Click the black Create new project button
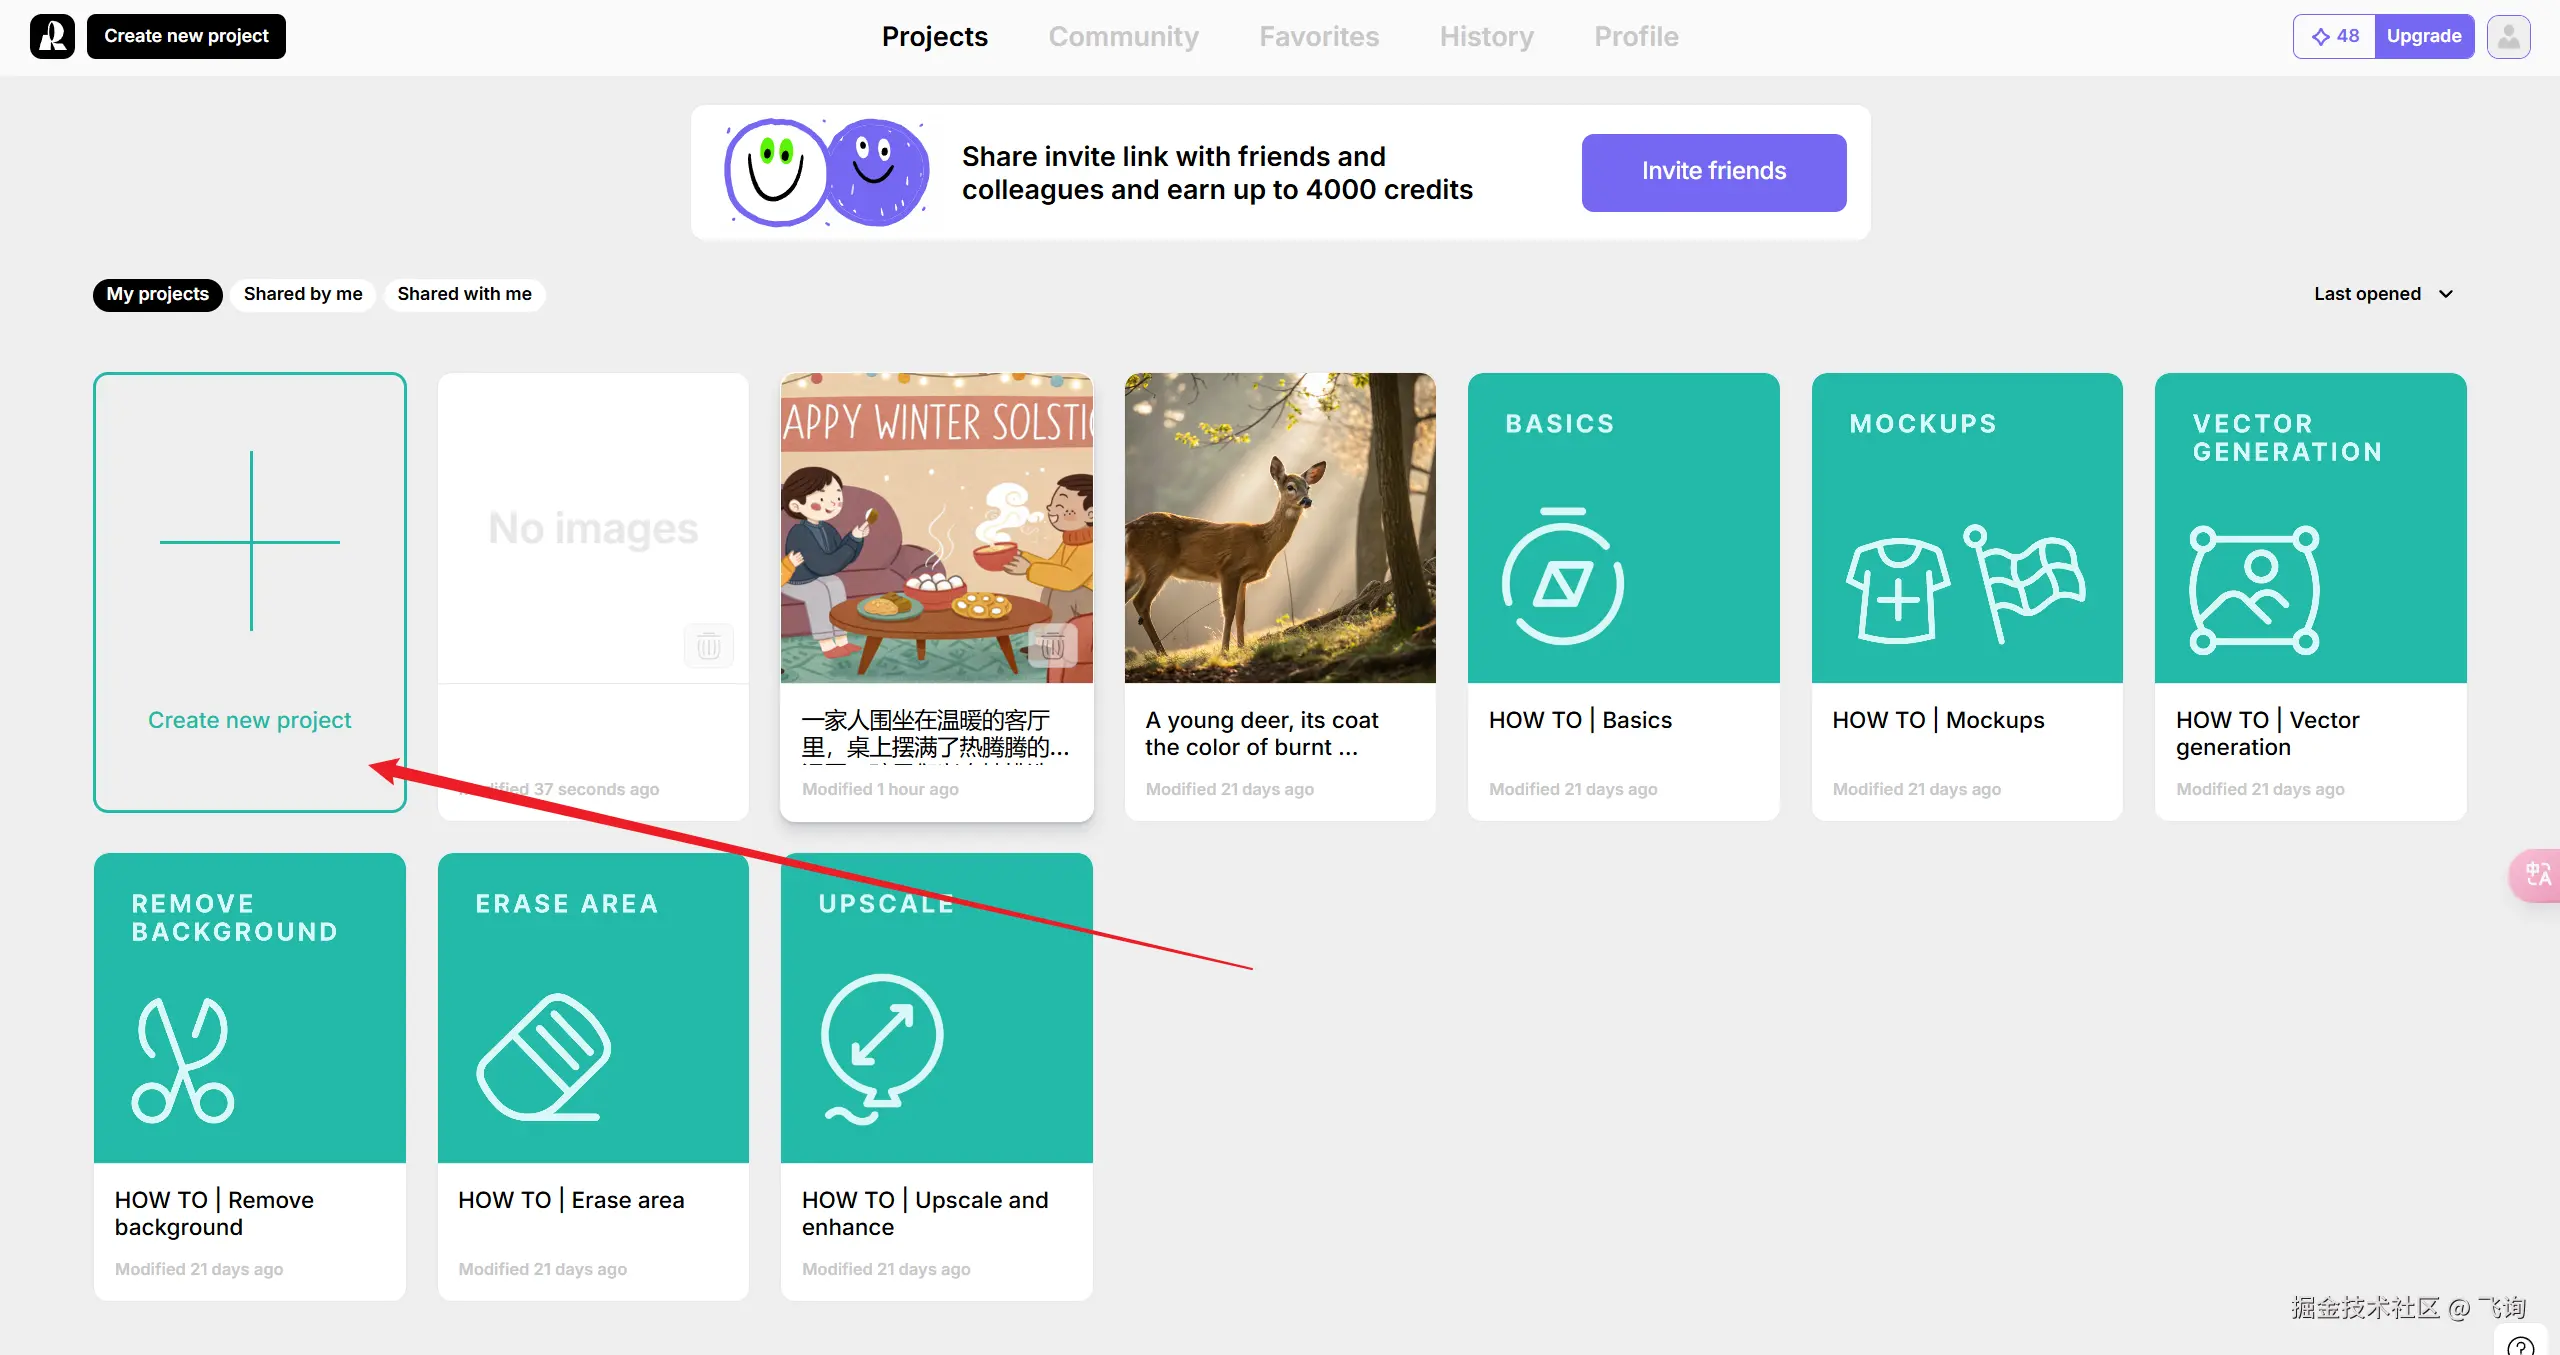Viewport: 2560px width, 1355px height. pos(186,36)
